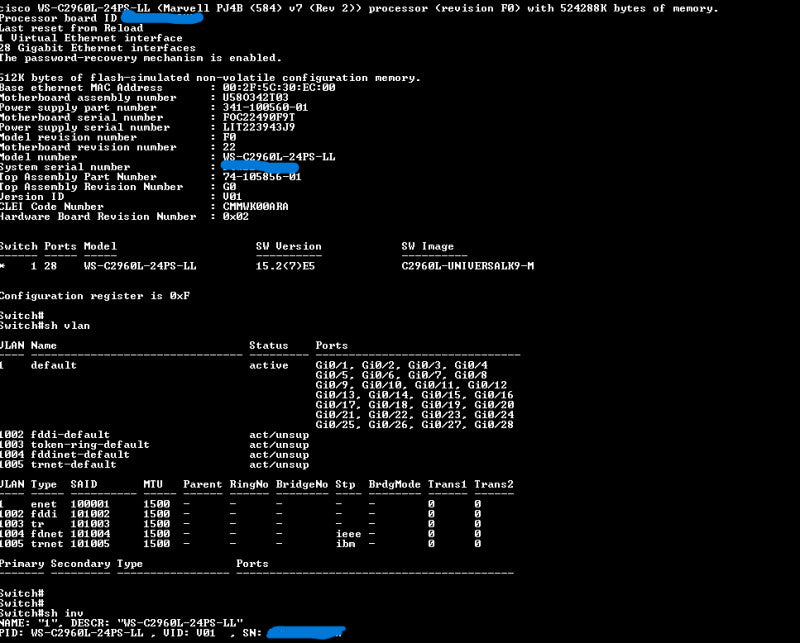Click power supply serial number LIT223943J9
Image resolution: width=800 pixels, height=643 pixels.
[x=259, y=127]
